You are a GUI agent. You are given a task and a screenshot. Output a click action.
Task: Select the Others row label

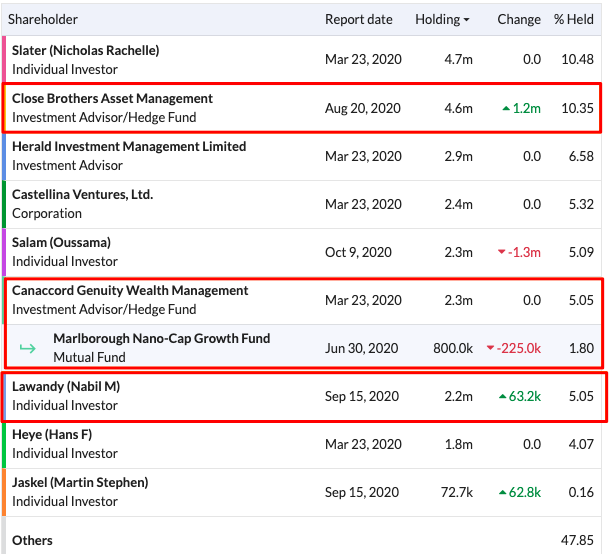click(x=32, y=540)
